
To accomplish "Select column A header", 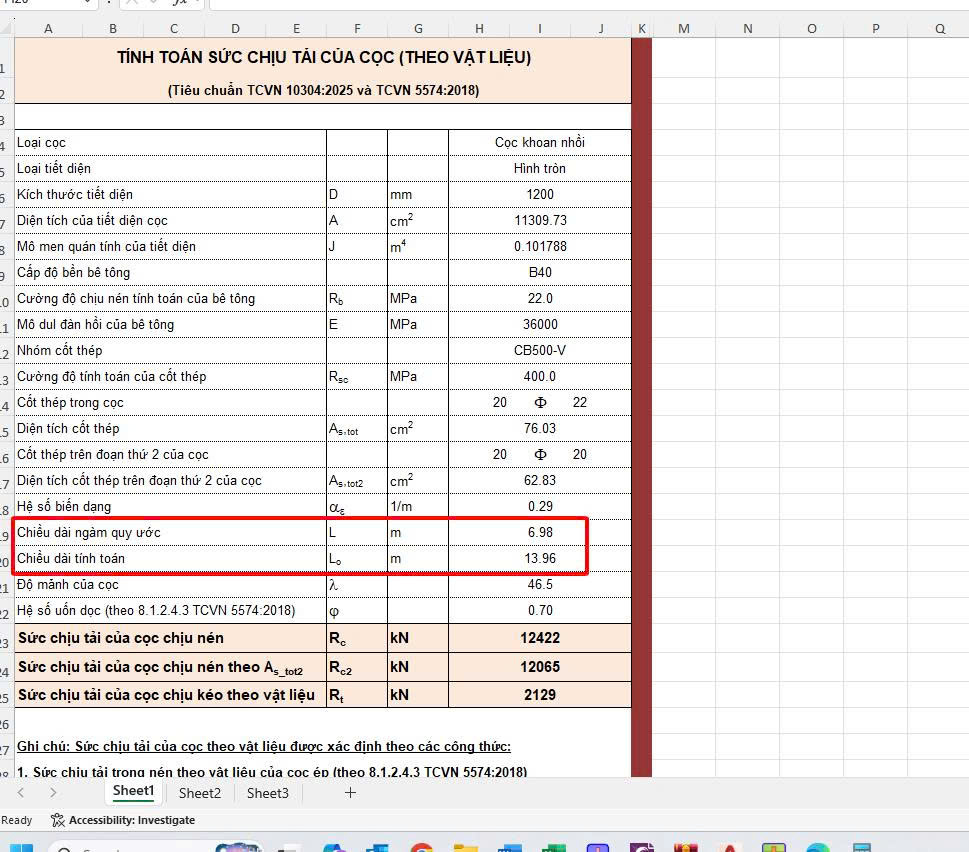I will (49, 29).
